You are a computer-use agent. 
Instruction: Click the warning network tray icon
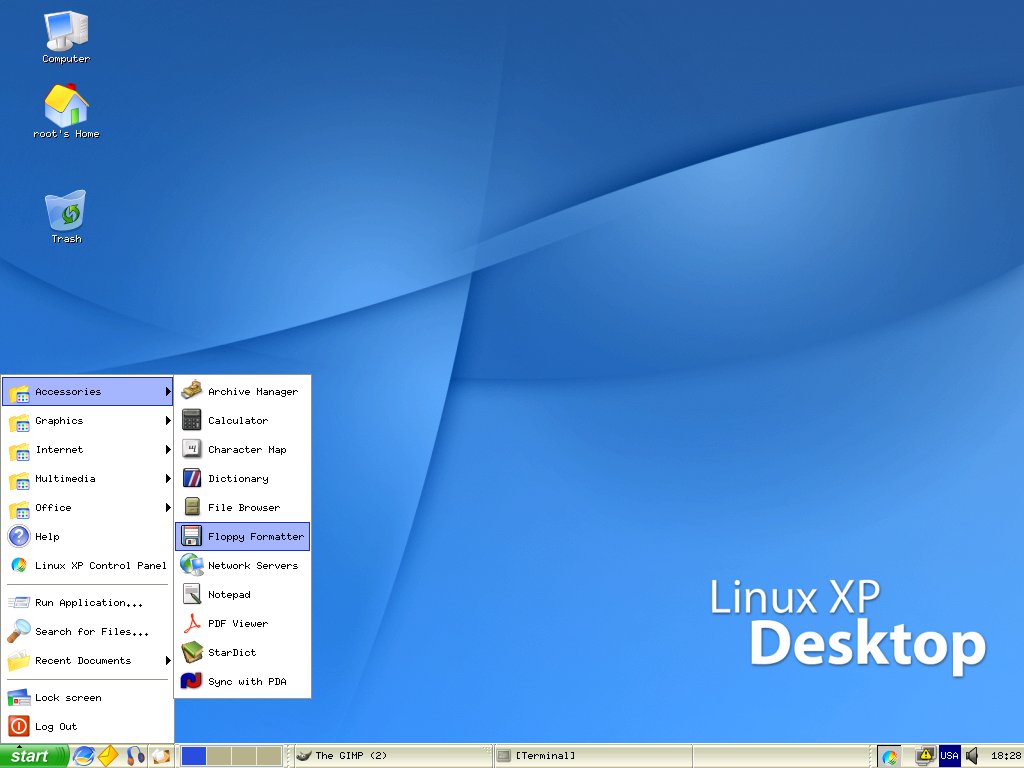click(x=925, y=756)
